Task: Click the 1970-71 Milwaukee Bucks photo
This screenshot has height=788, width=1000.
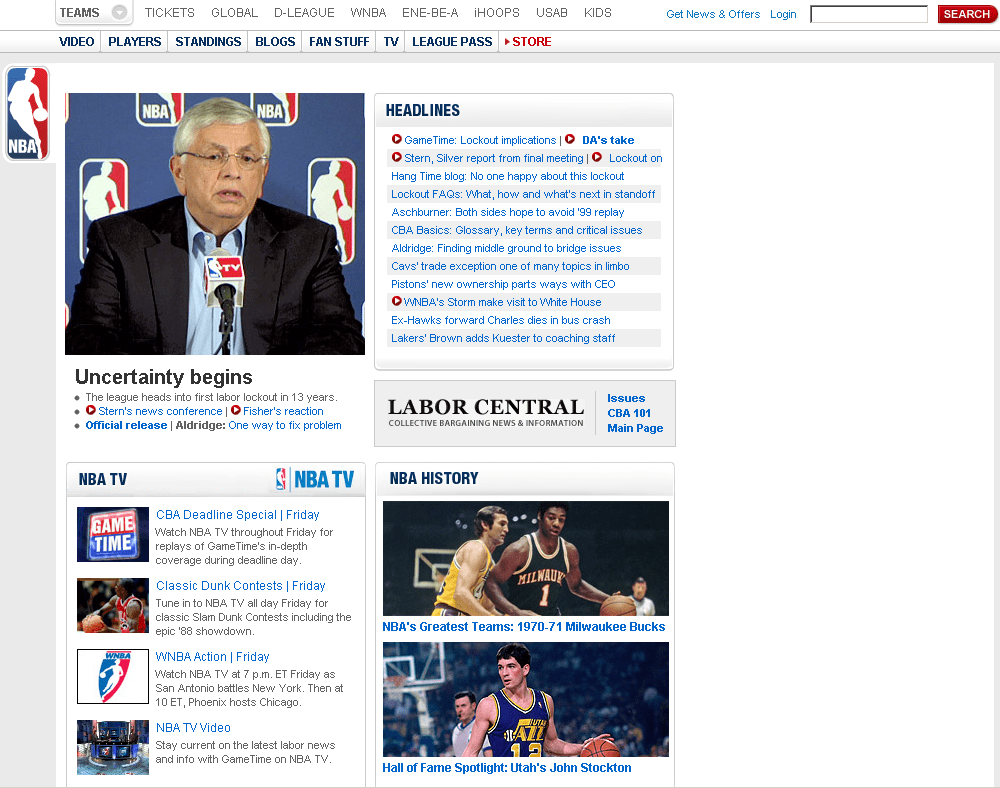Action: coord(526,558)
